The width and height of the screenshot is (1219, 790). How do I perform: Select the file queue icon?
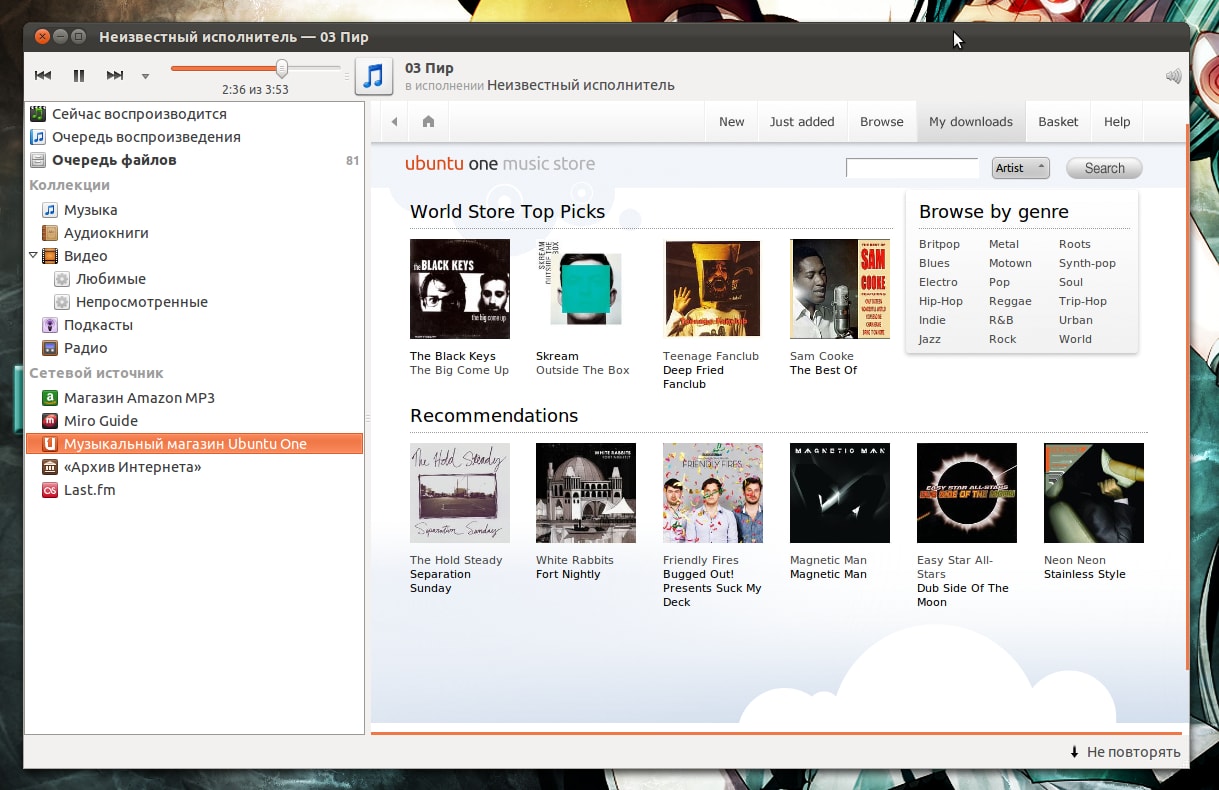click(38, 160)
